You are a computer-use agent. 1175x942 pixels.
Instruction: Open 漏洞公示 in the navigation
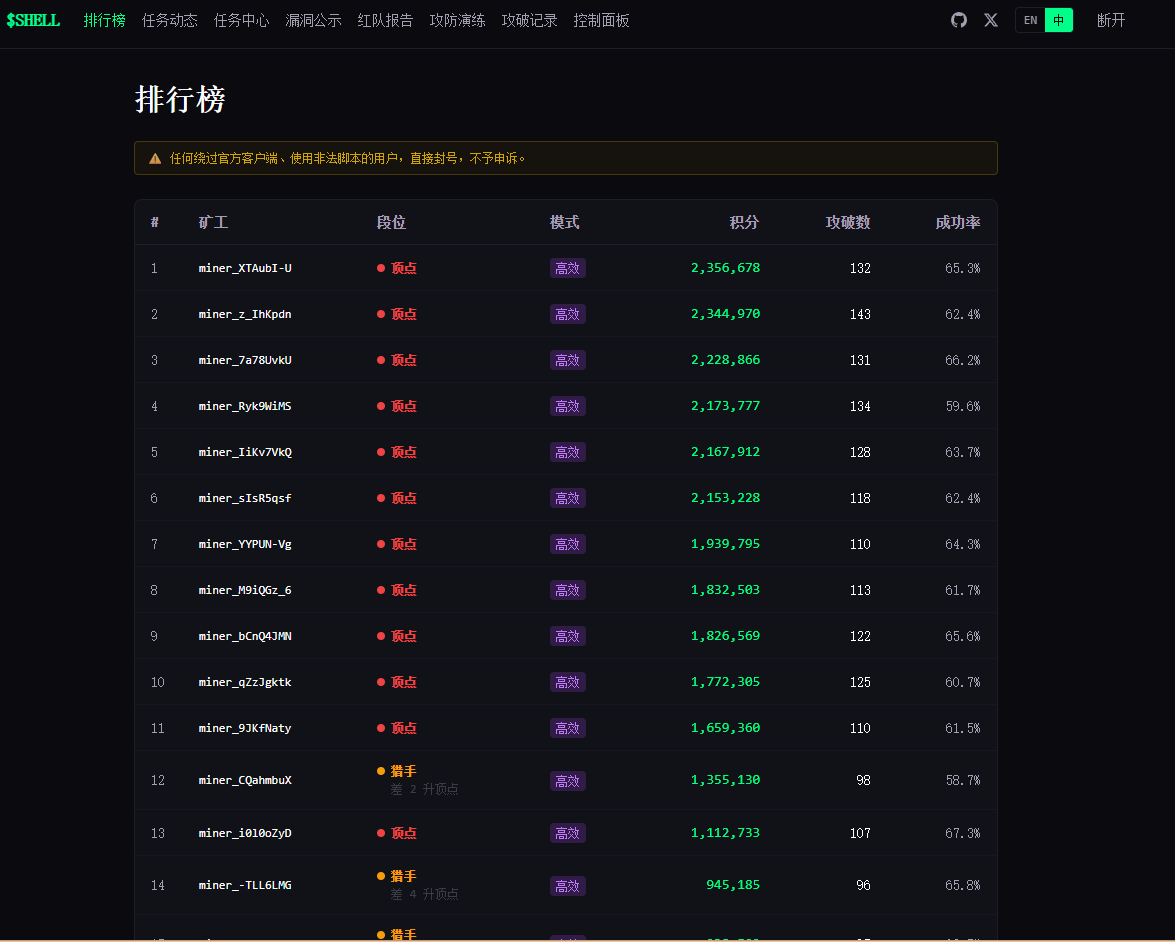tap(313, 20)
